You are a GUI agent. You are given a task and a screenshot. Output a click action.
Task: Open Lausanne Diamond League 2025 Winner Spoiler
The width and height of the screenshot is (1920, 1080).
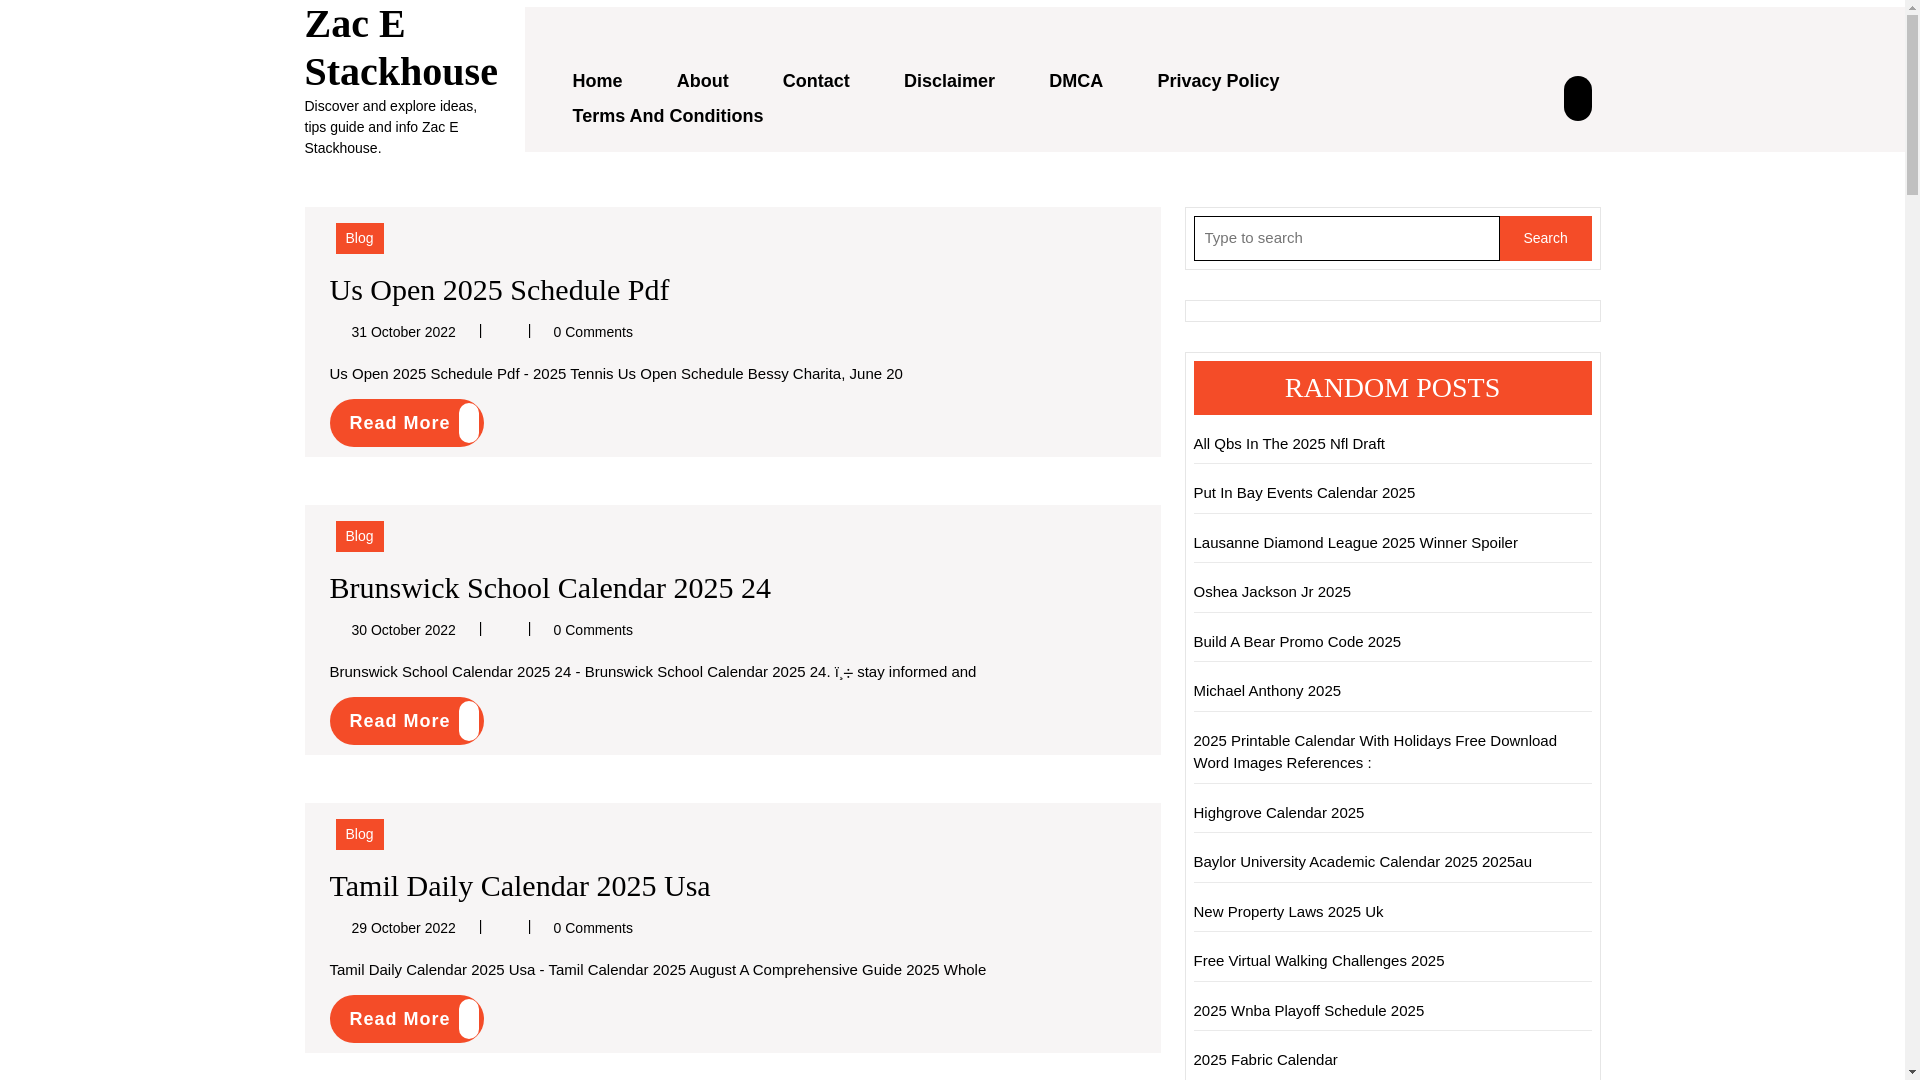[1355, 542]
